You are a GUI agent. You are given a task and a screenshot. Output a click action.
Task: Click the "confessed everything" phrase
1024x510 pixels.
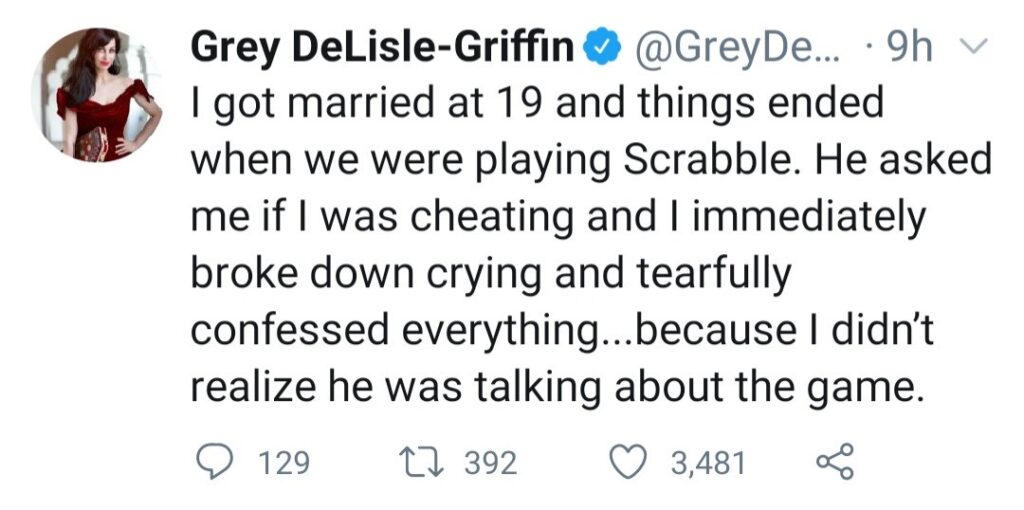click(391, 331)
